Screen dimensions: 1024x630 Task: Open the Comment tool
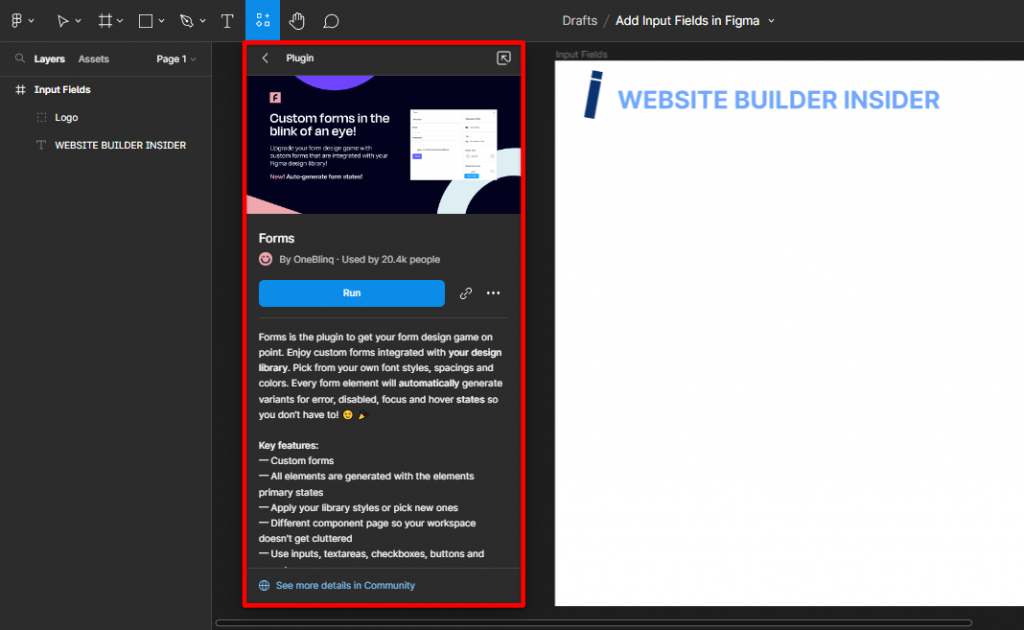(330, 20)
